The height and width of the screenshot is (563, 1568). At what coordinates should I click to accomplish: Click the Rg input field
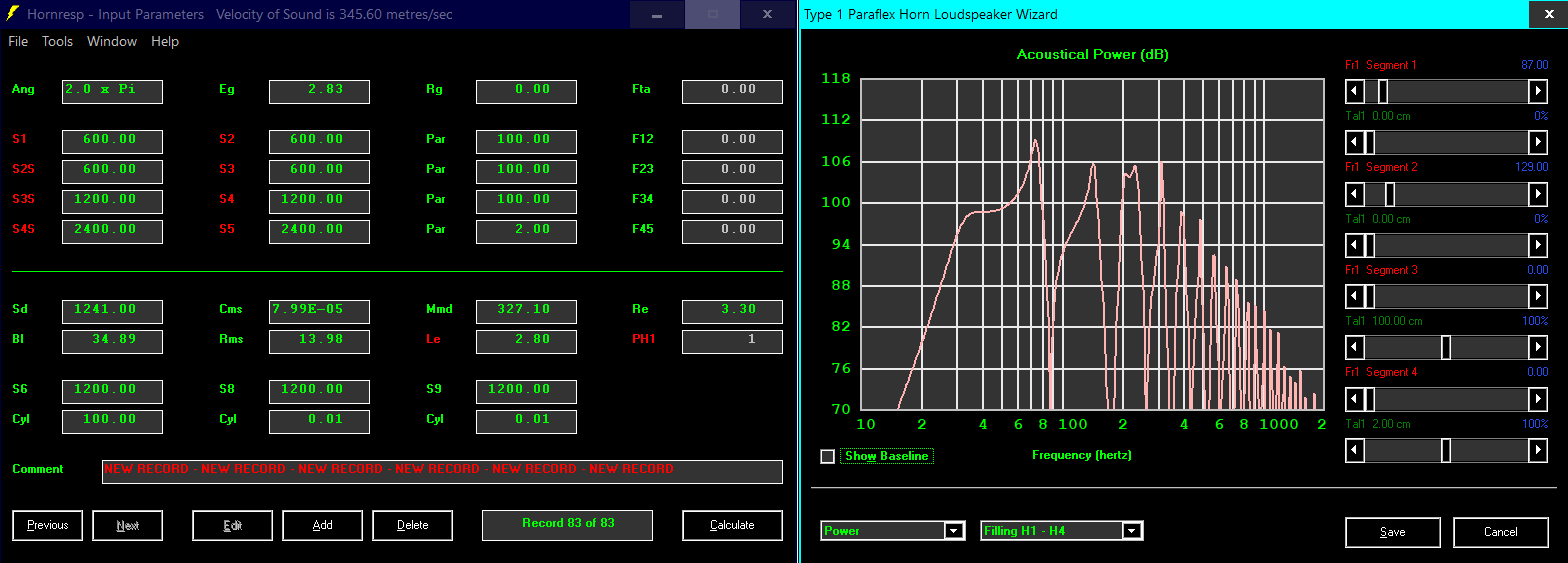coord(526,92)
